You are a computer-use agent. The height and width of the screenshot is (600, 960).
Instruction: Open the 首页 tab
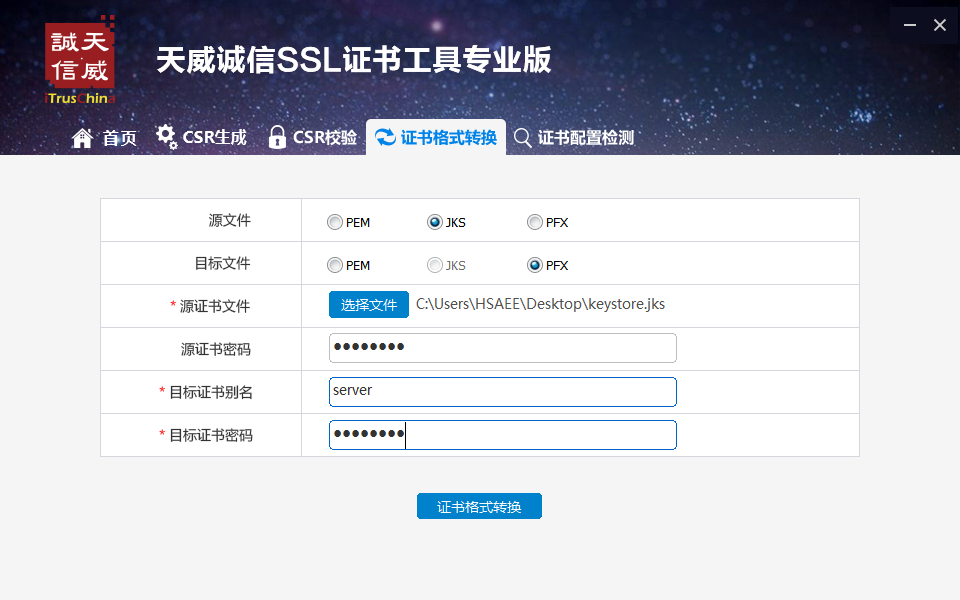point(104,138)
